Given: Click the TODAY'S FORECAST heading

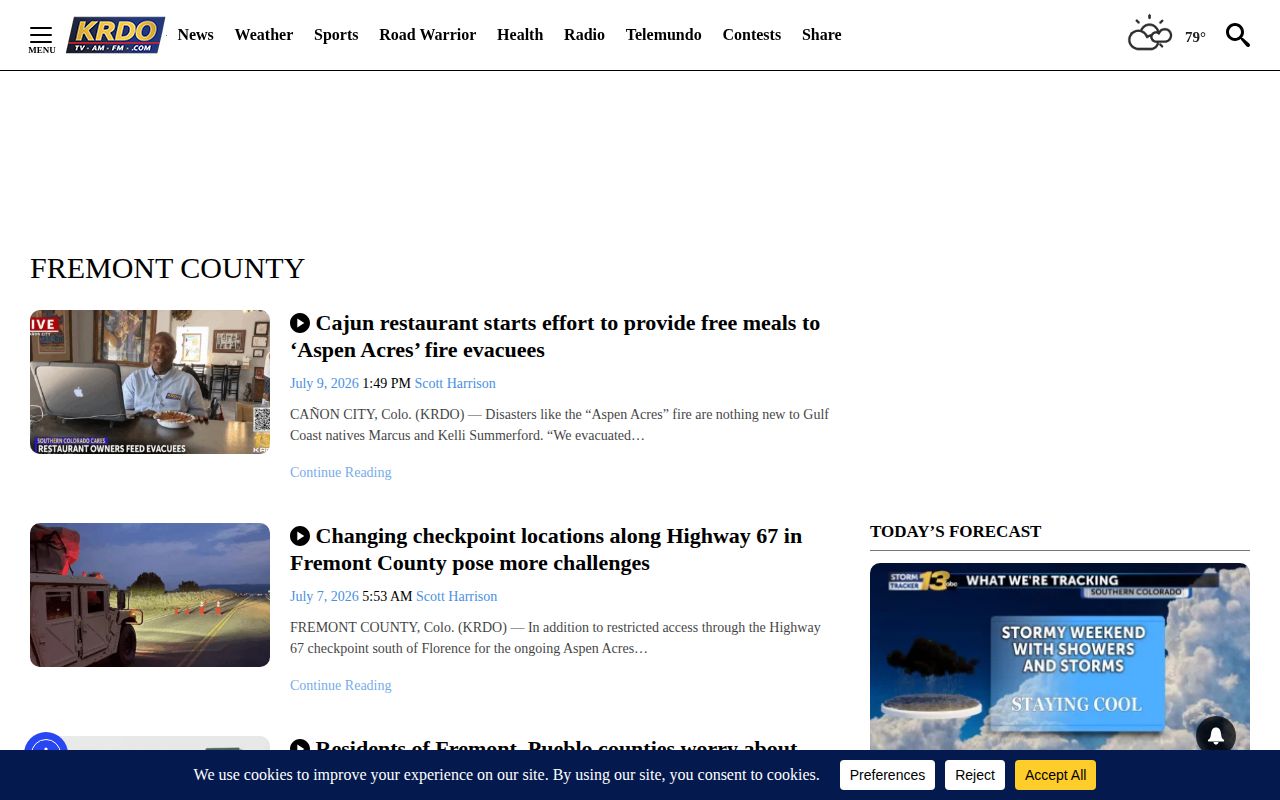Looking at the screenshot, I should (x=955, y=532).
